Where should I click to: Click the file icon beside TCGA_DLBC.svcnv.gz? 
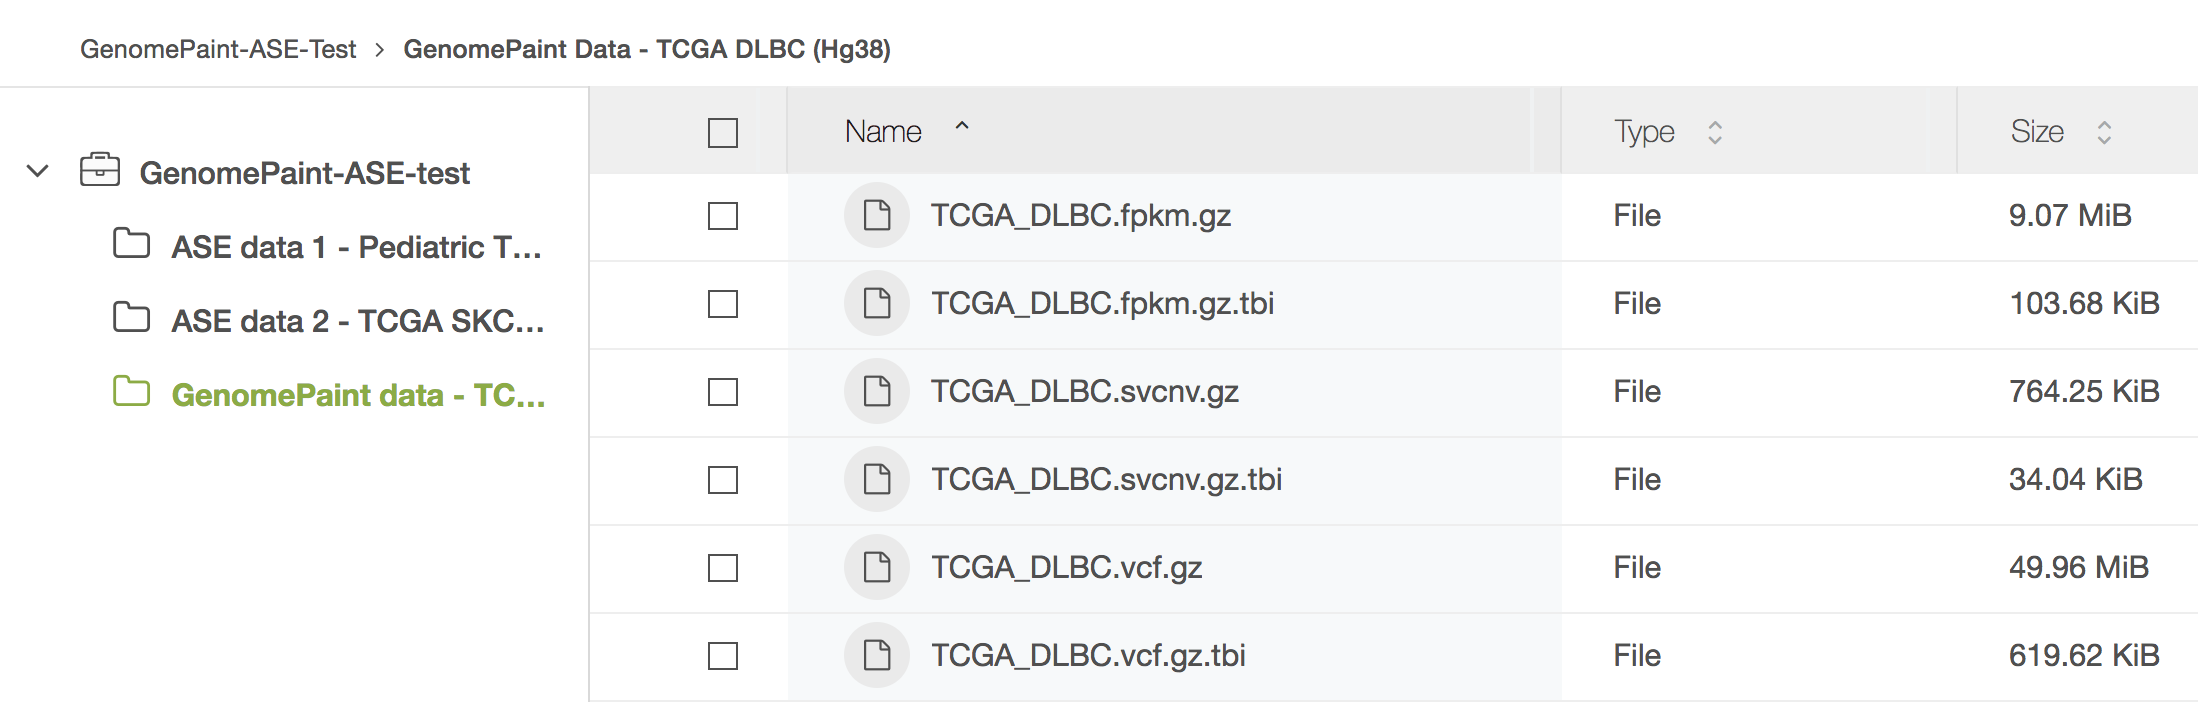[877, 391]
